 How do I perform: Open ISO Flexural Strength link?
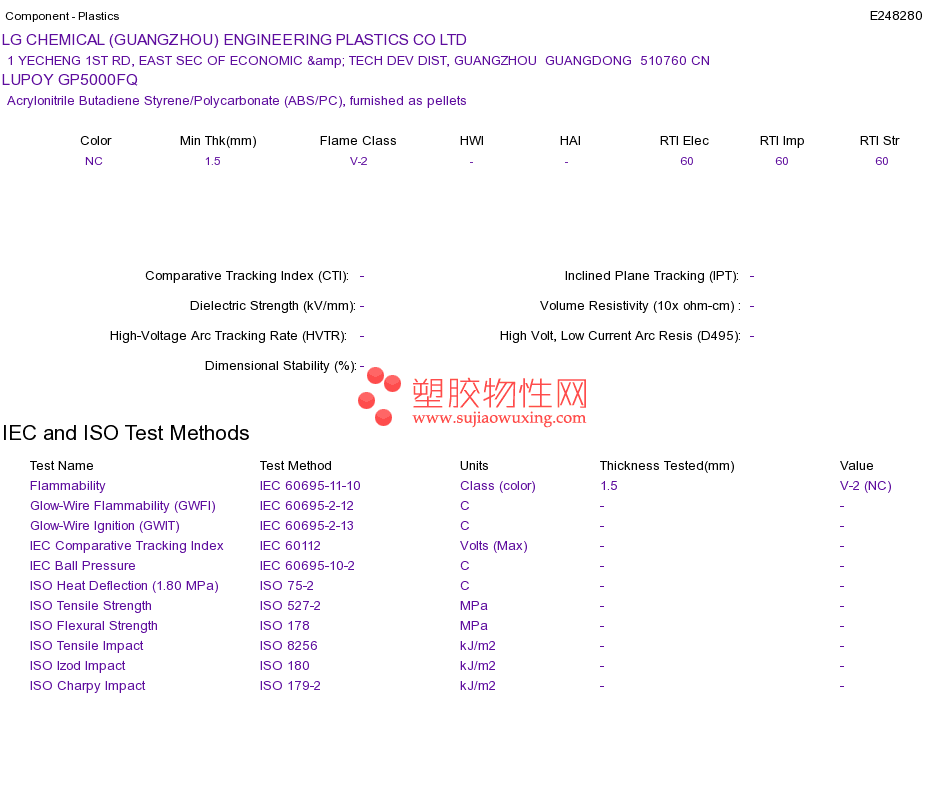94,625
